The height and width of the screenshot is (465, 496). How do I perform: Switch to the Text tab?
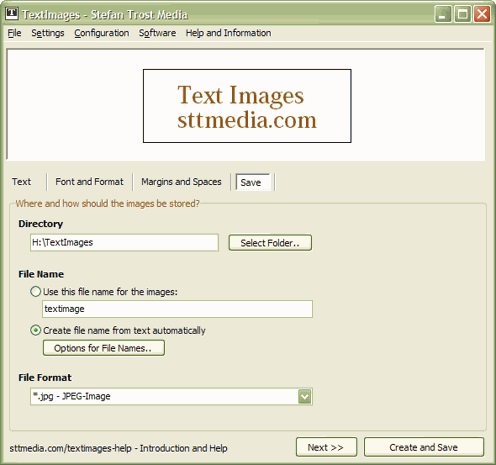(21, 182)
